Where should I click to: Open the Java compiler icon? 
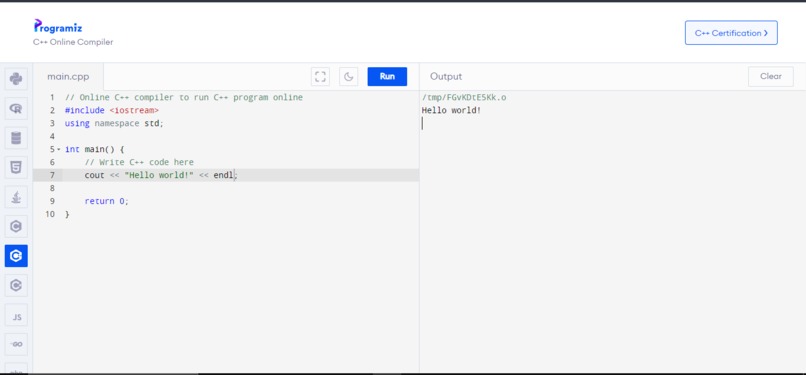tap(16, 197)
